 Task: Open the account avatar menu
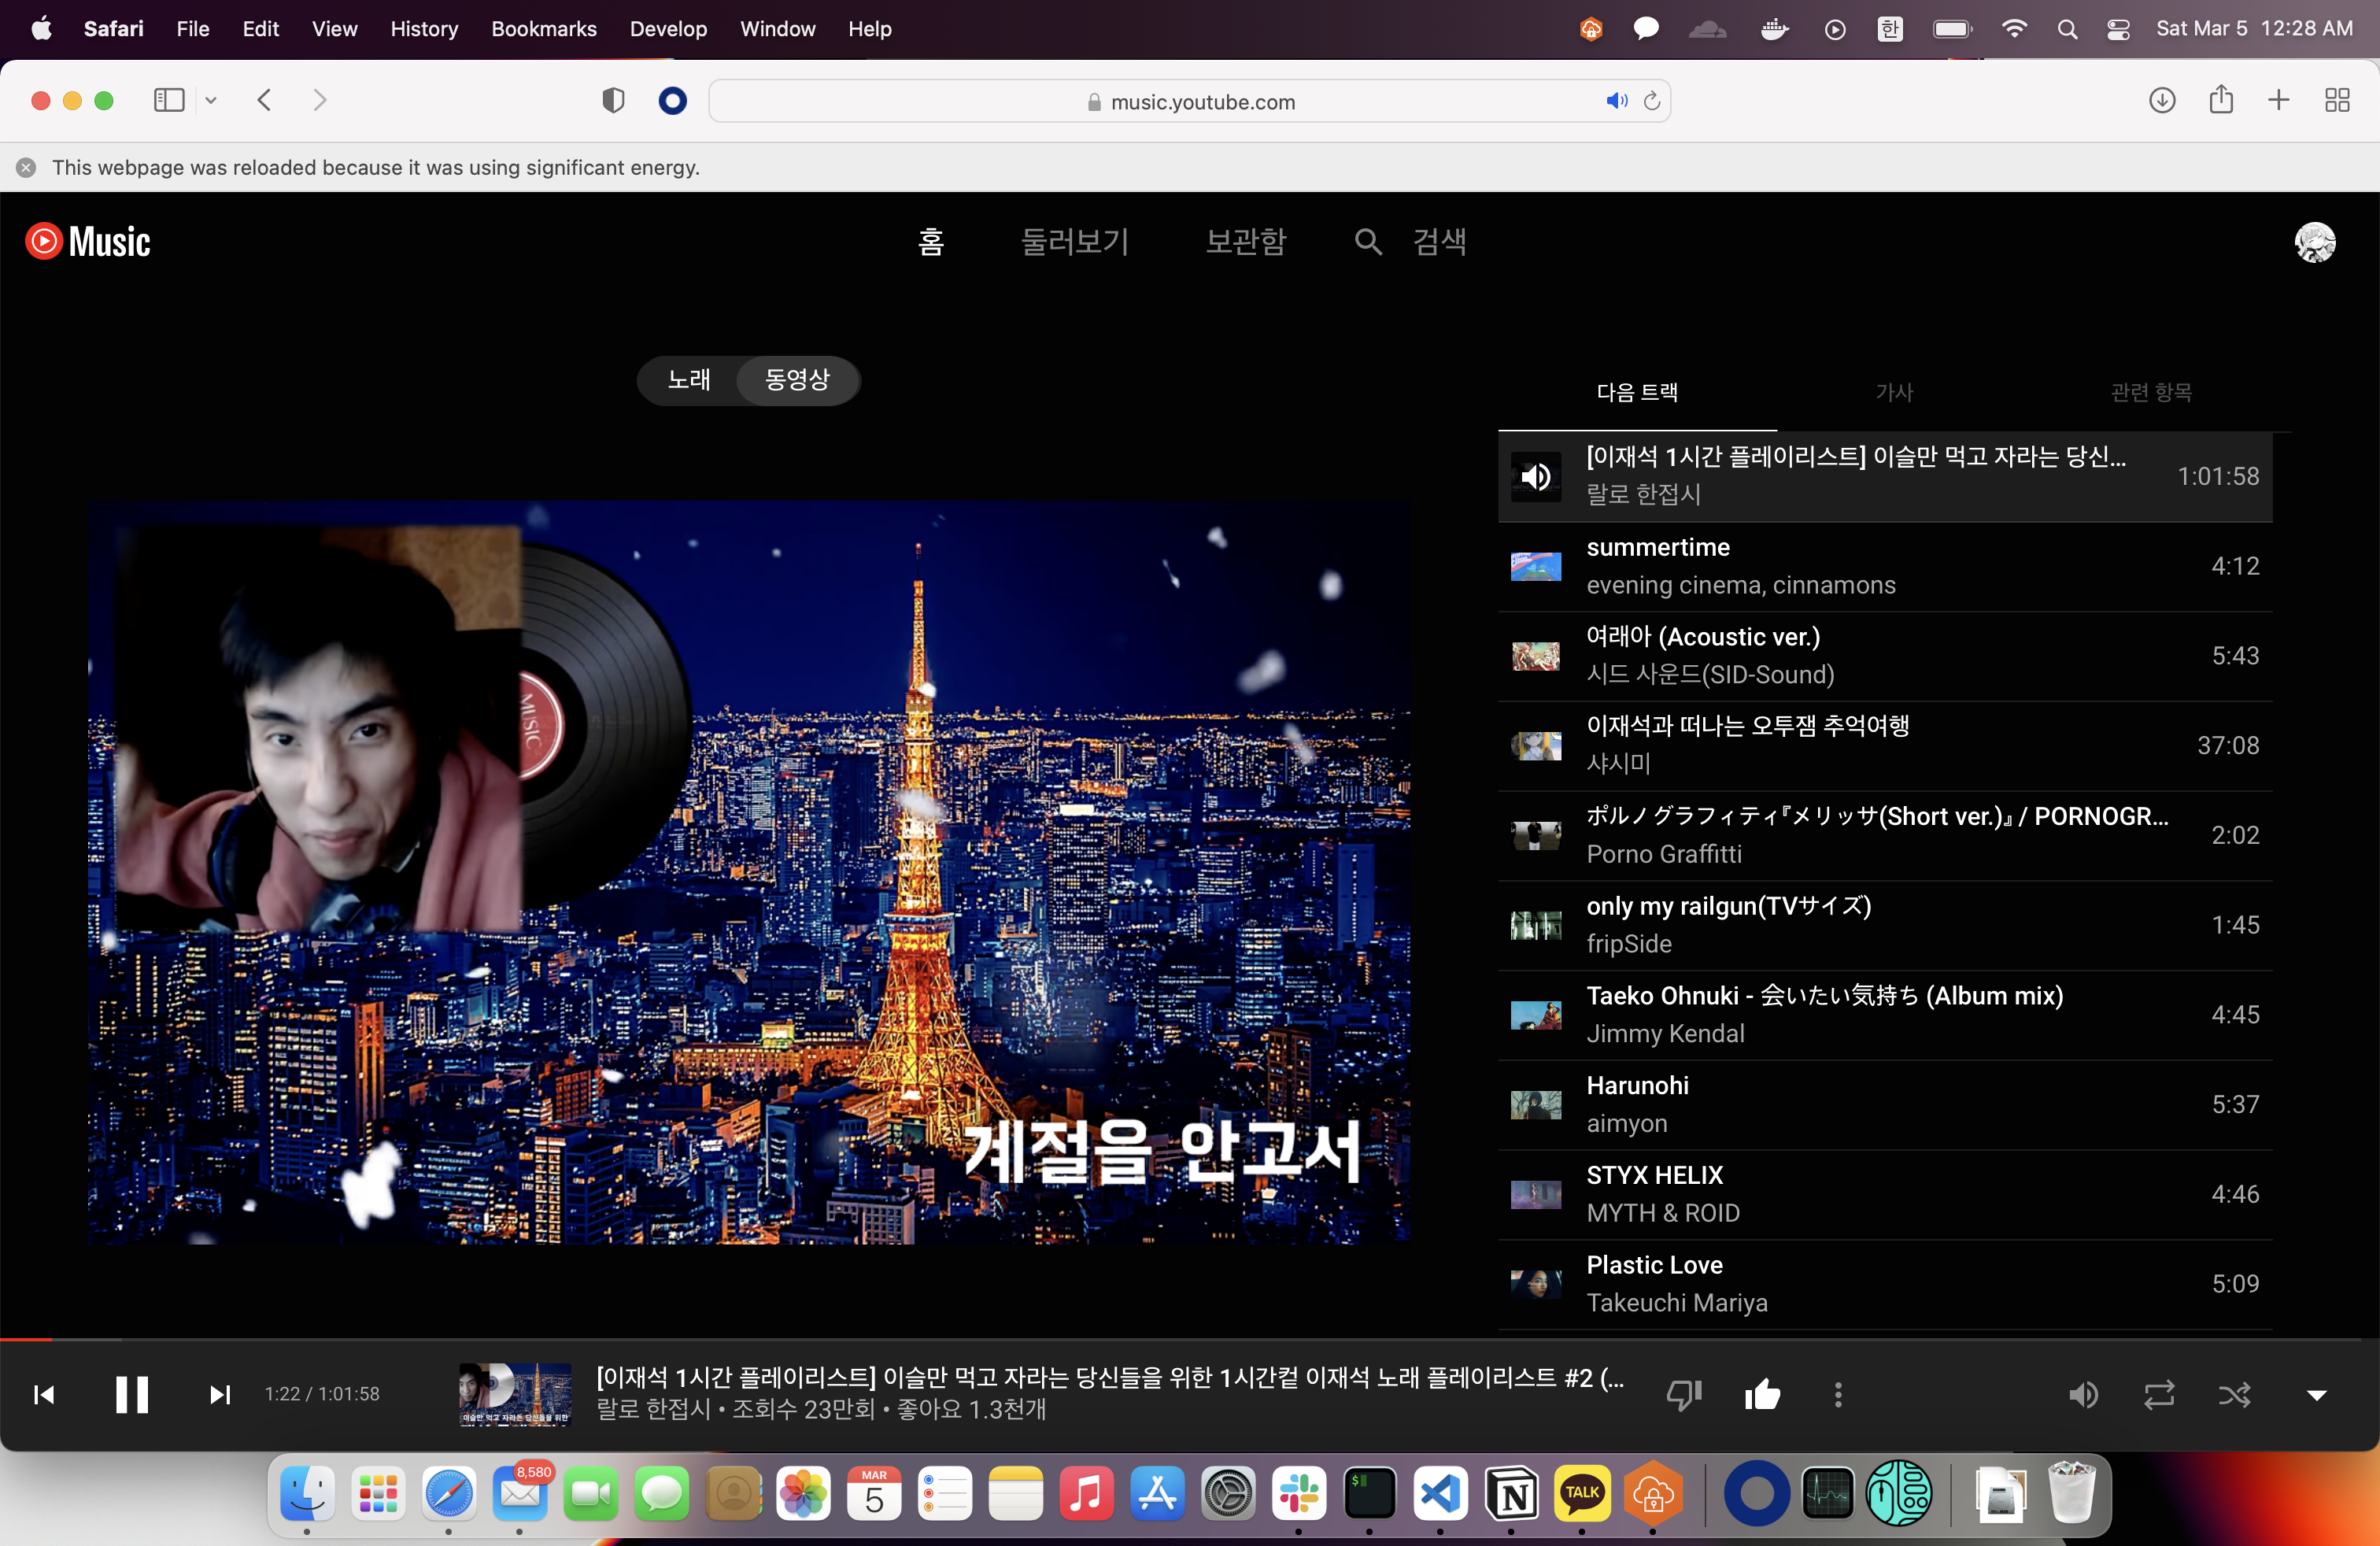pos(2314,241)
